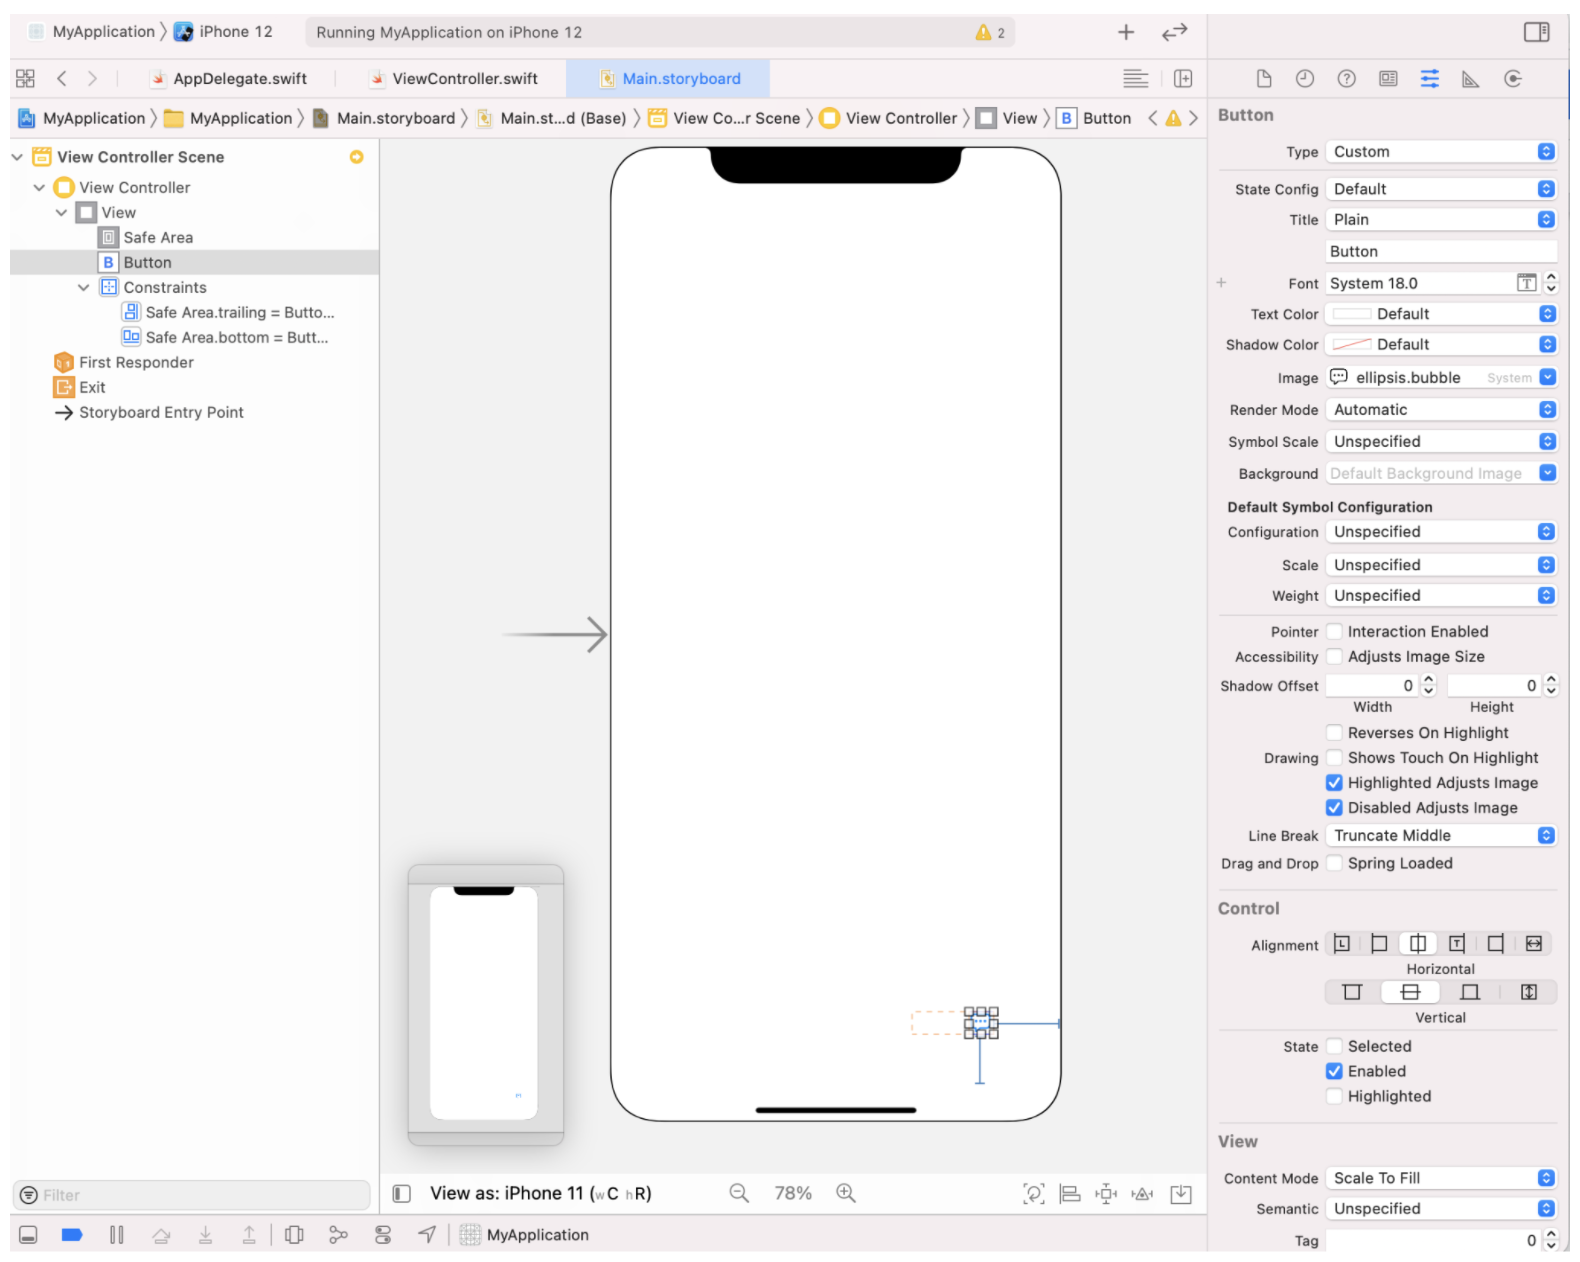
Task: Select First Responder in outline
Action: [x=125, y=363]
